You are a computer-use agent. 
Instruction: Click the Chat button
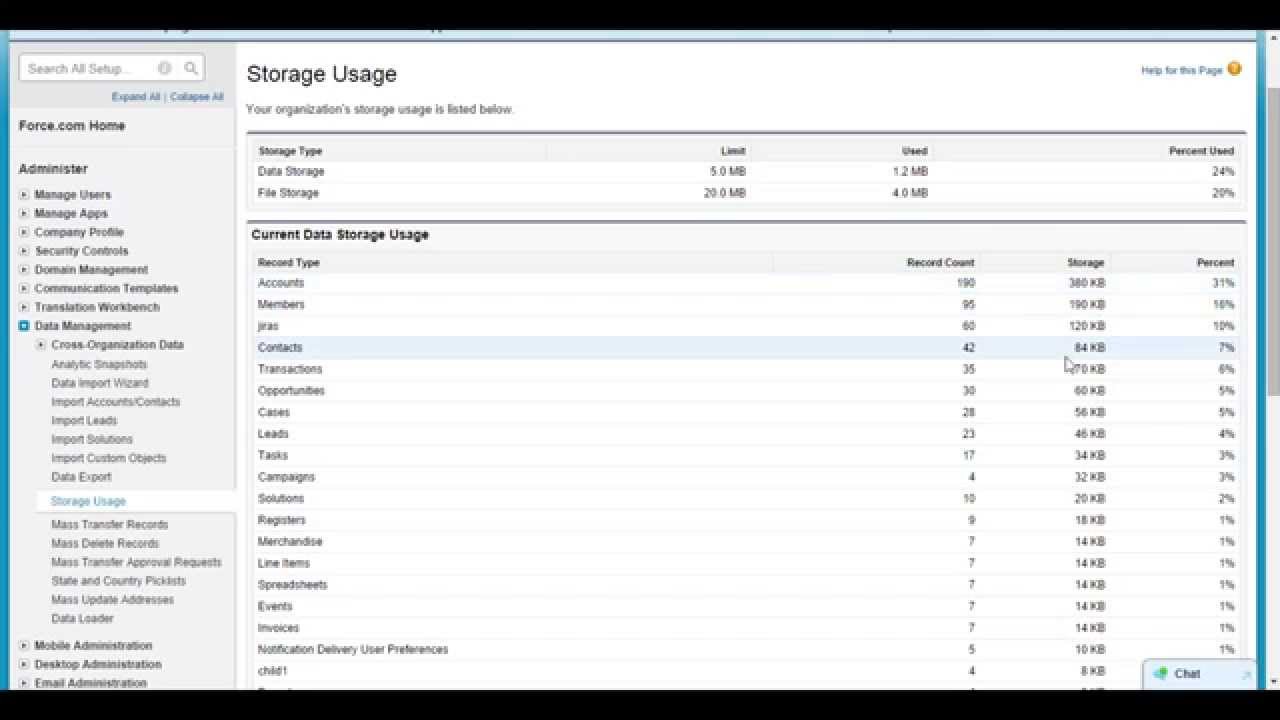coord(1199,674)
